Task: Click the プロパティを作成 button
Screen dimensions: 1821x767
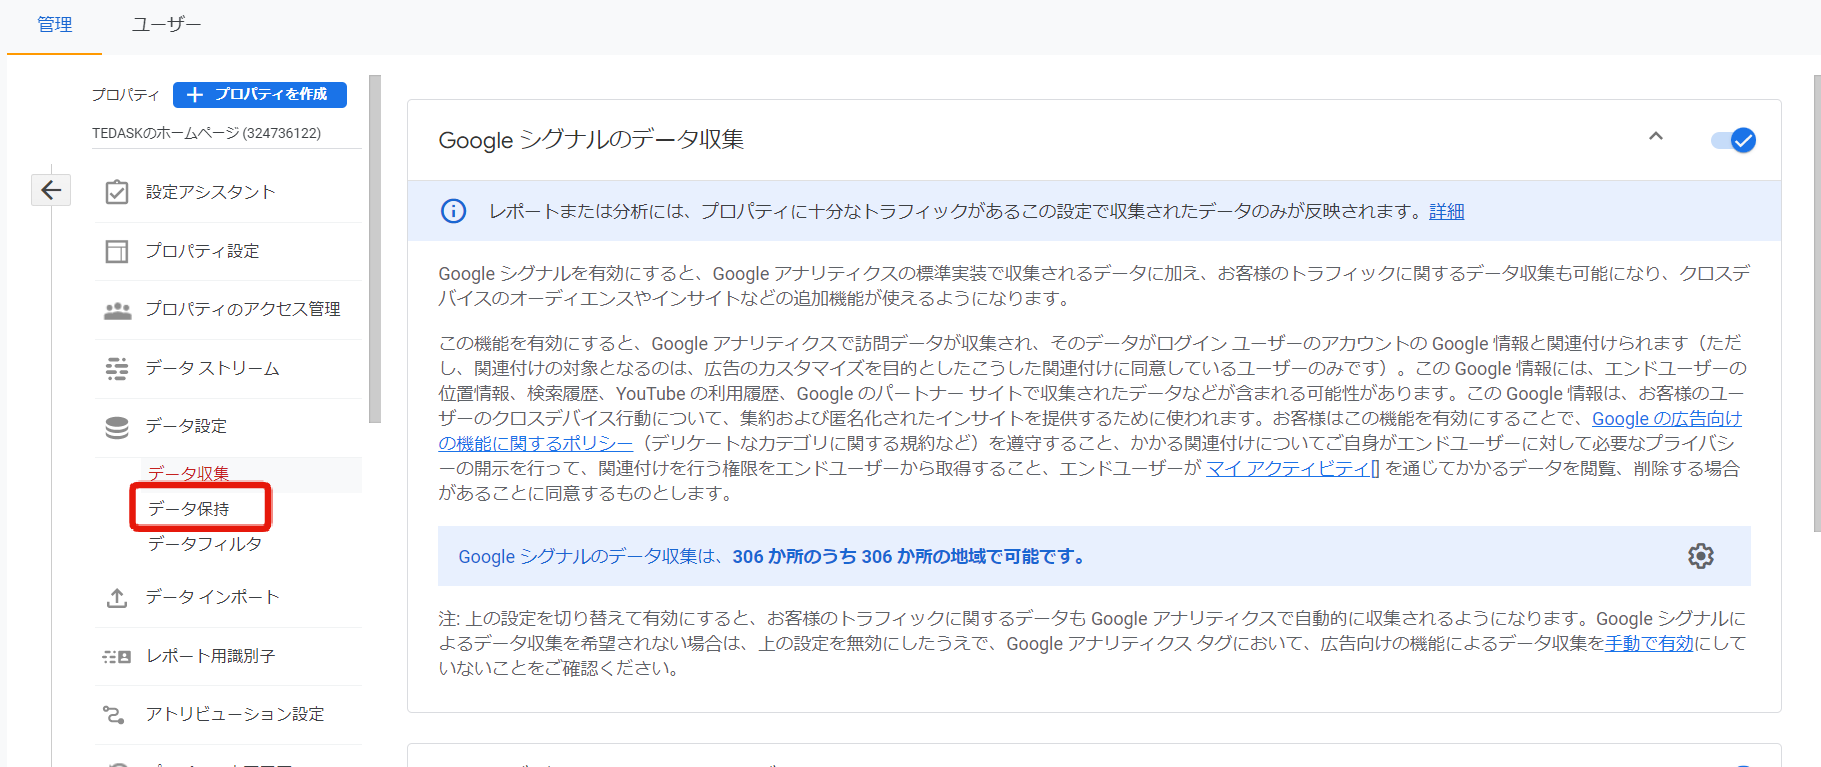Action: pos(260,94)
